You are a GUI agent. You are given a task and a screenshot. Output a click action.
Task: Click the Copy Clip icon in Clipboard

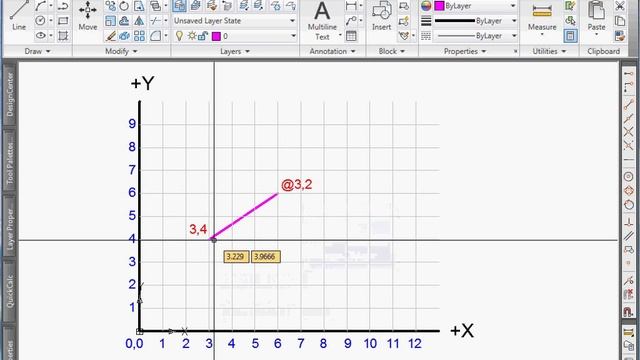(620, 21)
